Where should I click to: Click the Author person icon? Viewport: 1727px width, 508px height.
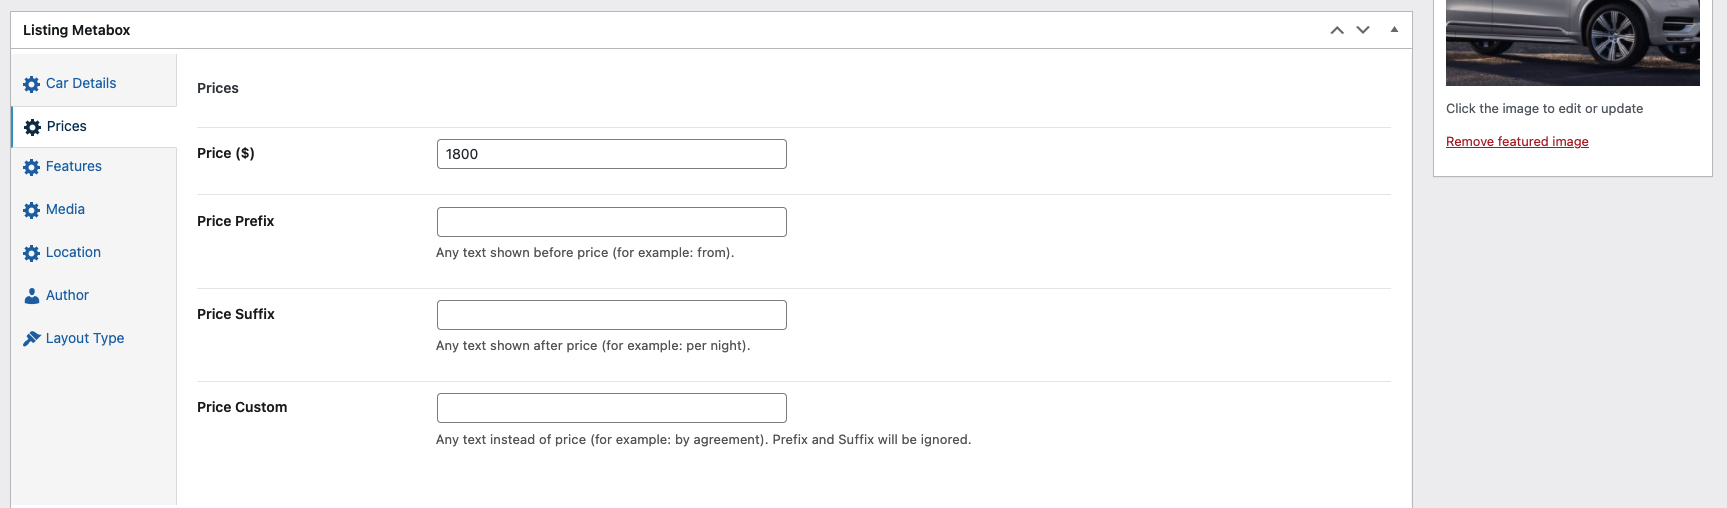coord(32,296)
